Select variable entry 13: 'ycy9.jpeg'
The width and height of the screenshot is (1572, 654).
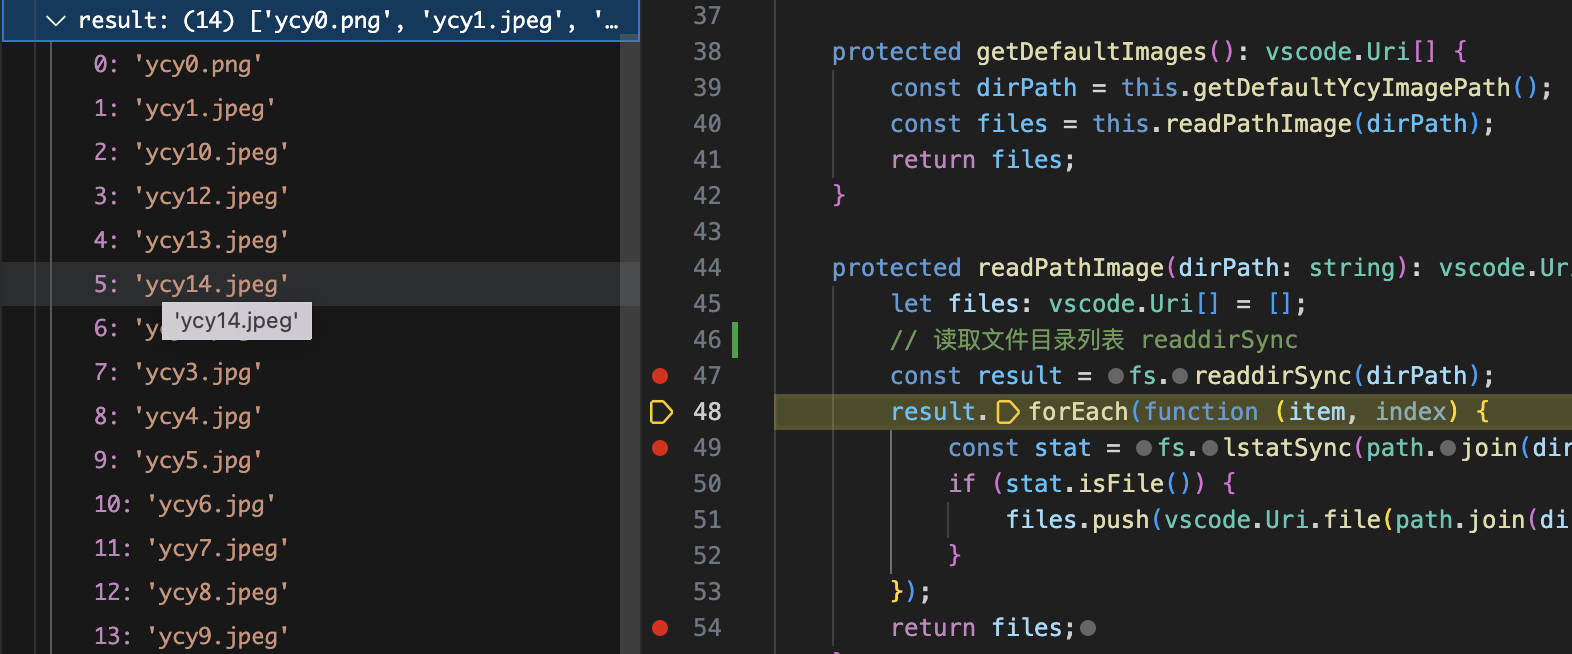pyautogui.click(x=190, y=637)
